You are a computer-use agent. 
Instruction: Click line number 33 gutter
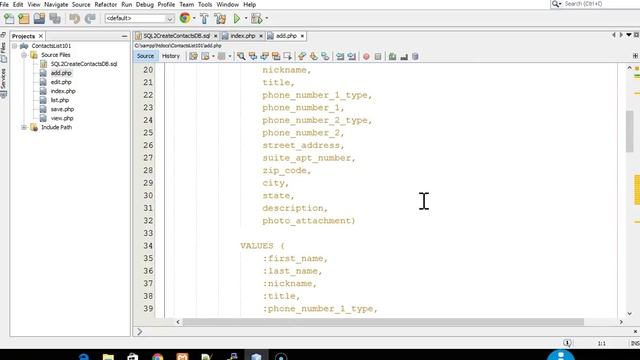pyautogui.click(x=148, y=233)
